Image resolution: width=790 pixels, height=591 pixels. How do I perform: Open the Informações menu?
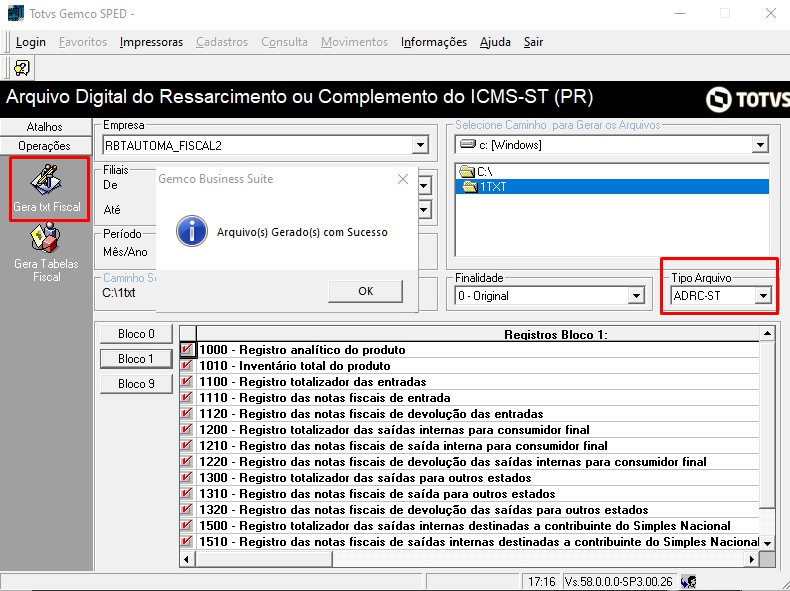(434, 42)
